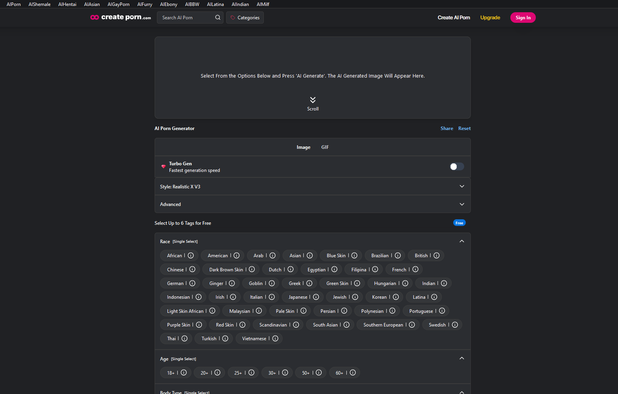Click the info icon beside German tag
Screen dimensions: 618x394
click(x=192, y=283)
